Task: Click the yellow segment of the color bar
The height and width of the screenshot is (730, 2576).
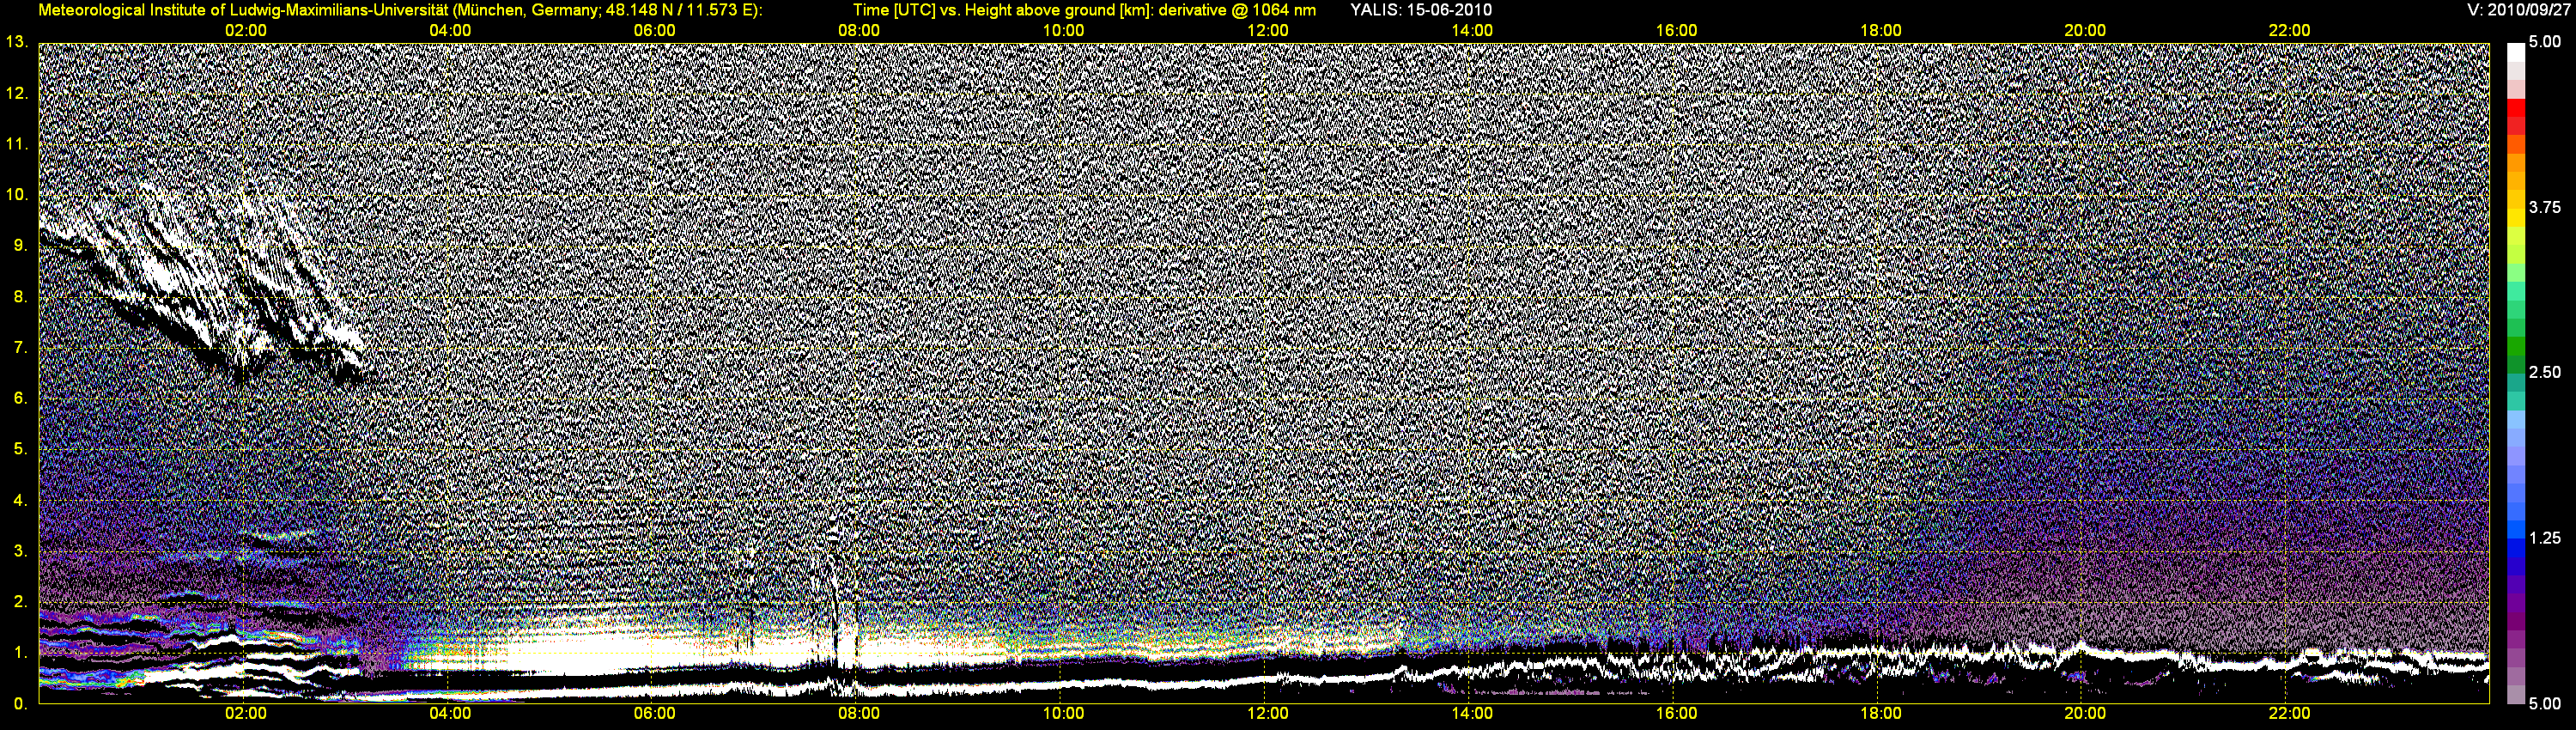Action: (2516, 217)
